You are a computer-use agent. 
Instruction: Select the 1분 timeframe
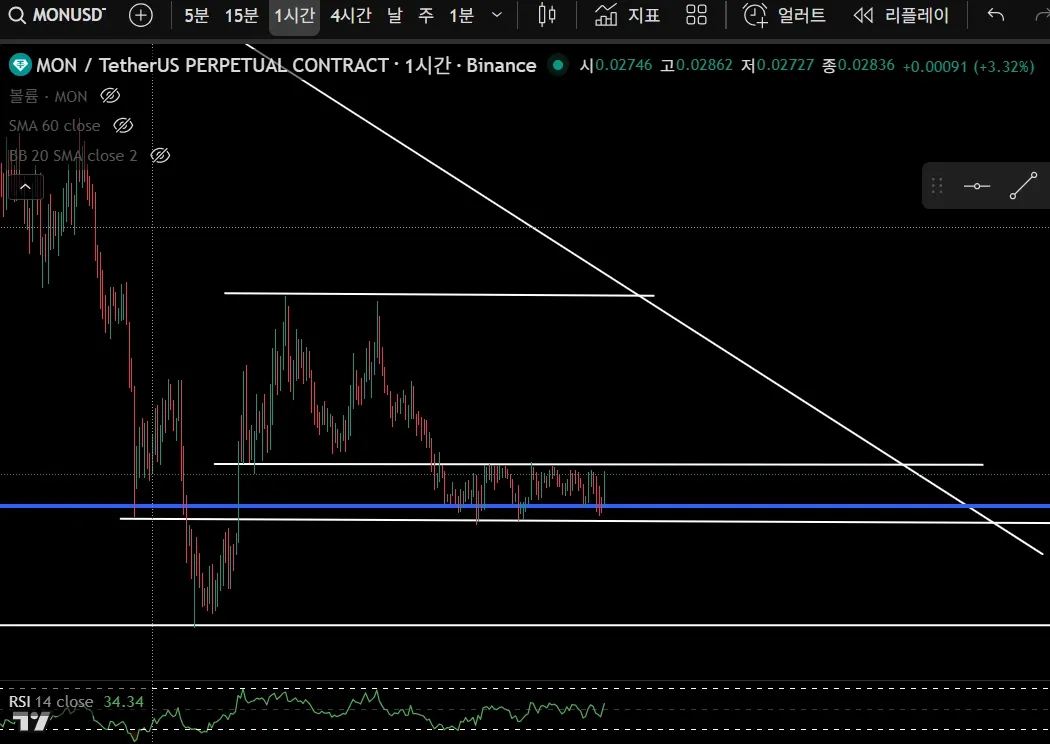461,15
